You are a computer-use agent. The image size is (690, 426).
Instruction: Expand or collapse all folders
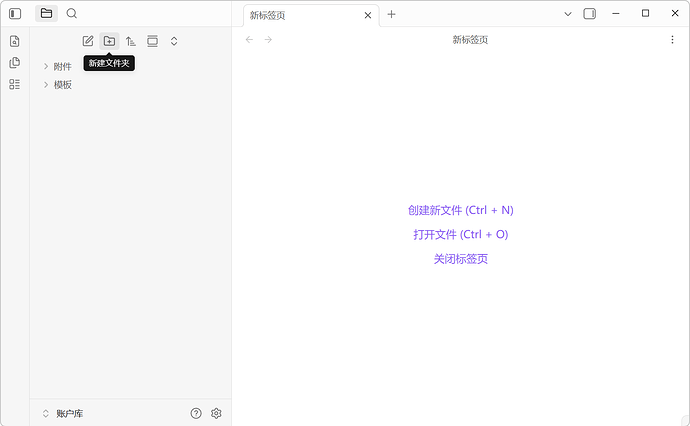coord(174,41)
